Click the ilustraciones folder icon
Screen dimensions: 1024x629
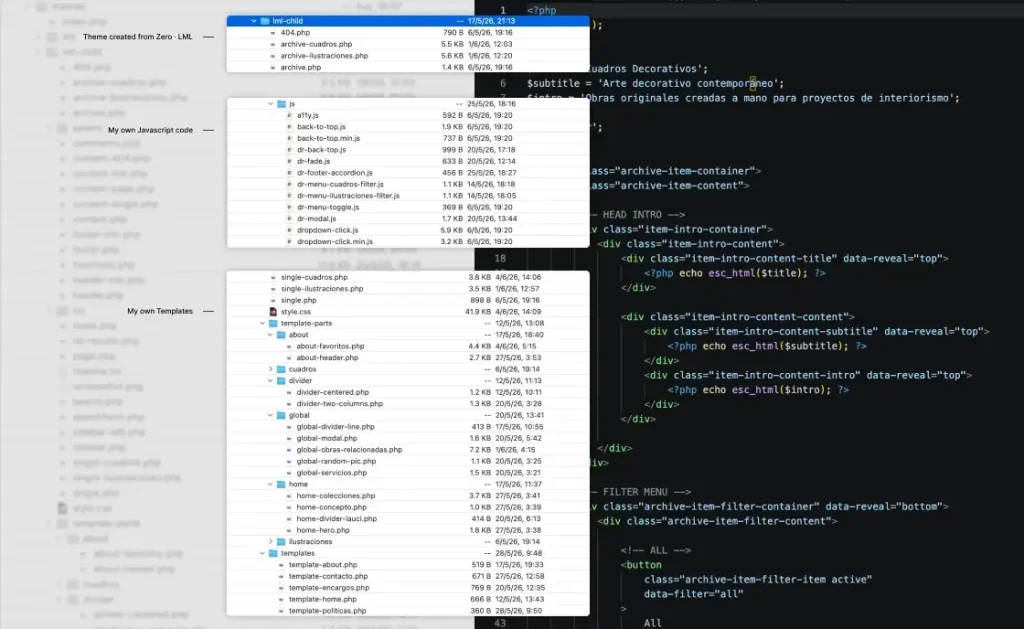click(281, 542)
